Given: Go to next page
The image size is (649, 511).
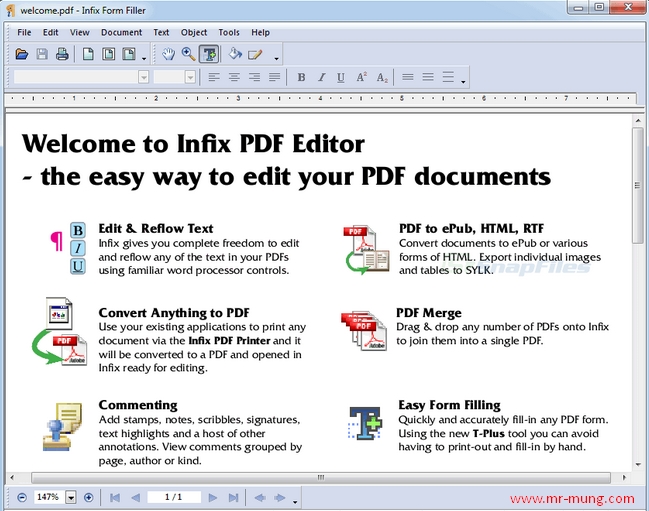Looking at the screenshot, I should click(213, 497).
